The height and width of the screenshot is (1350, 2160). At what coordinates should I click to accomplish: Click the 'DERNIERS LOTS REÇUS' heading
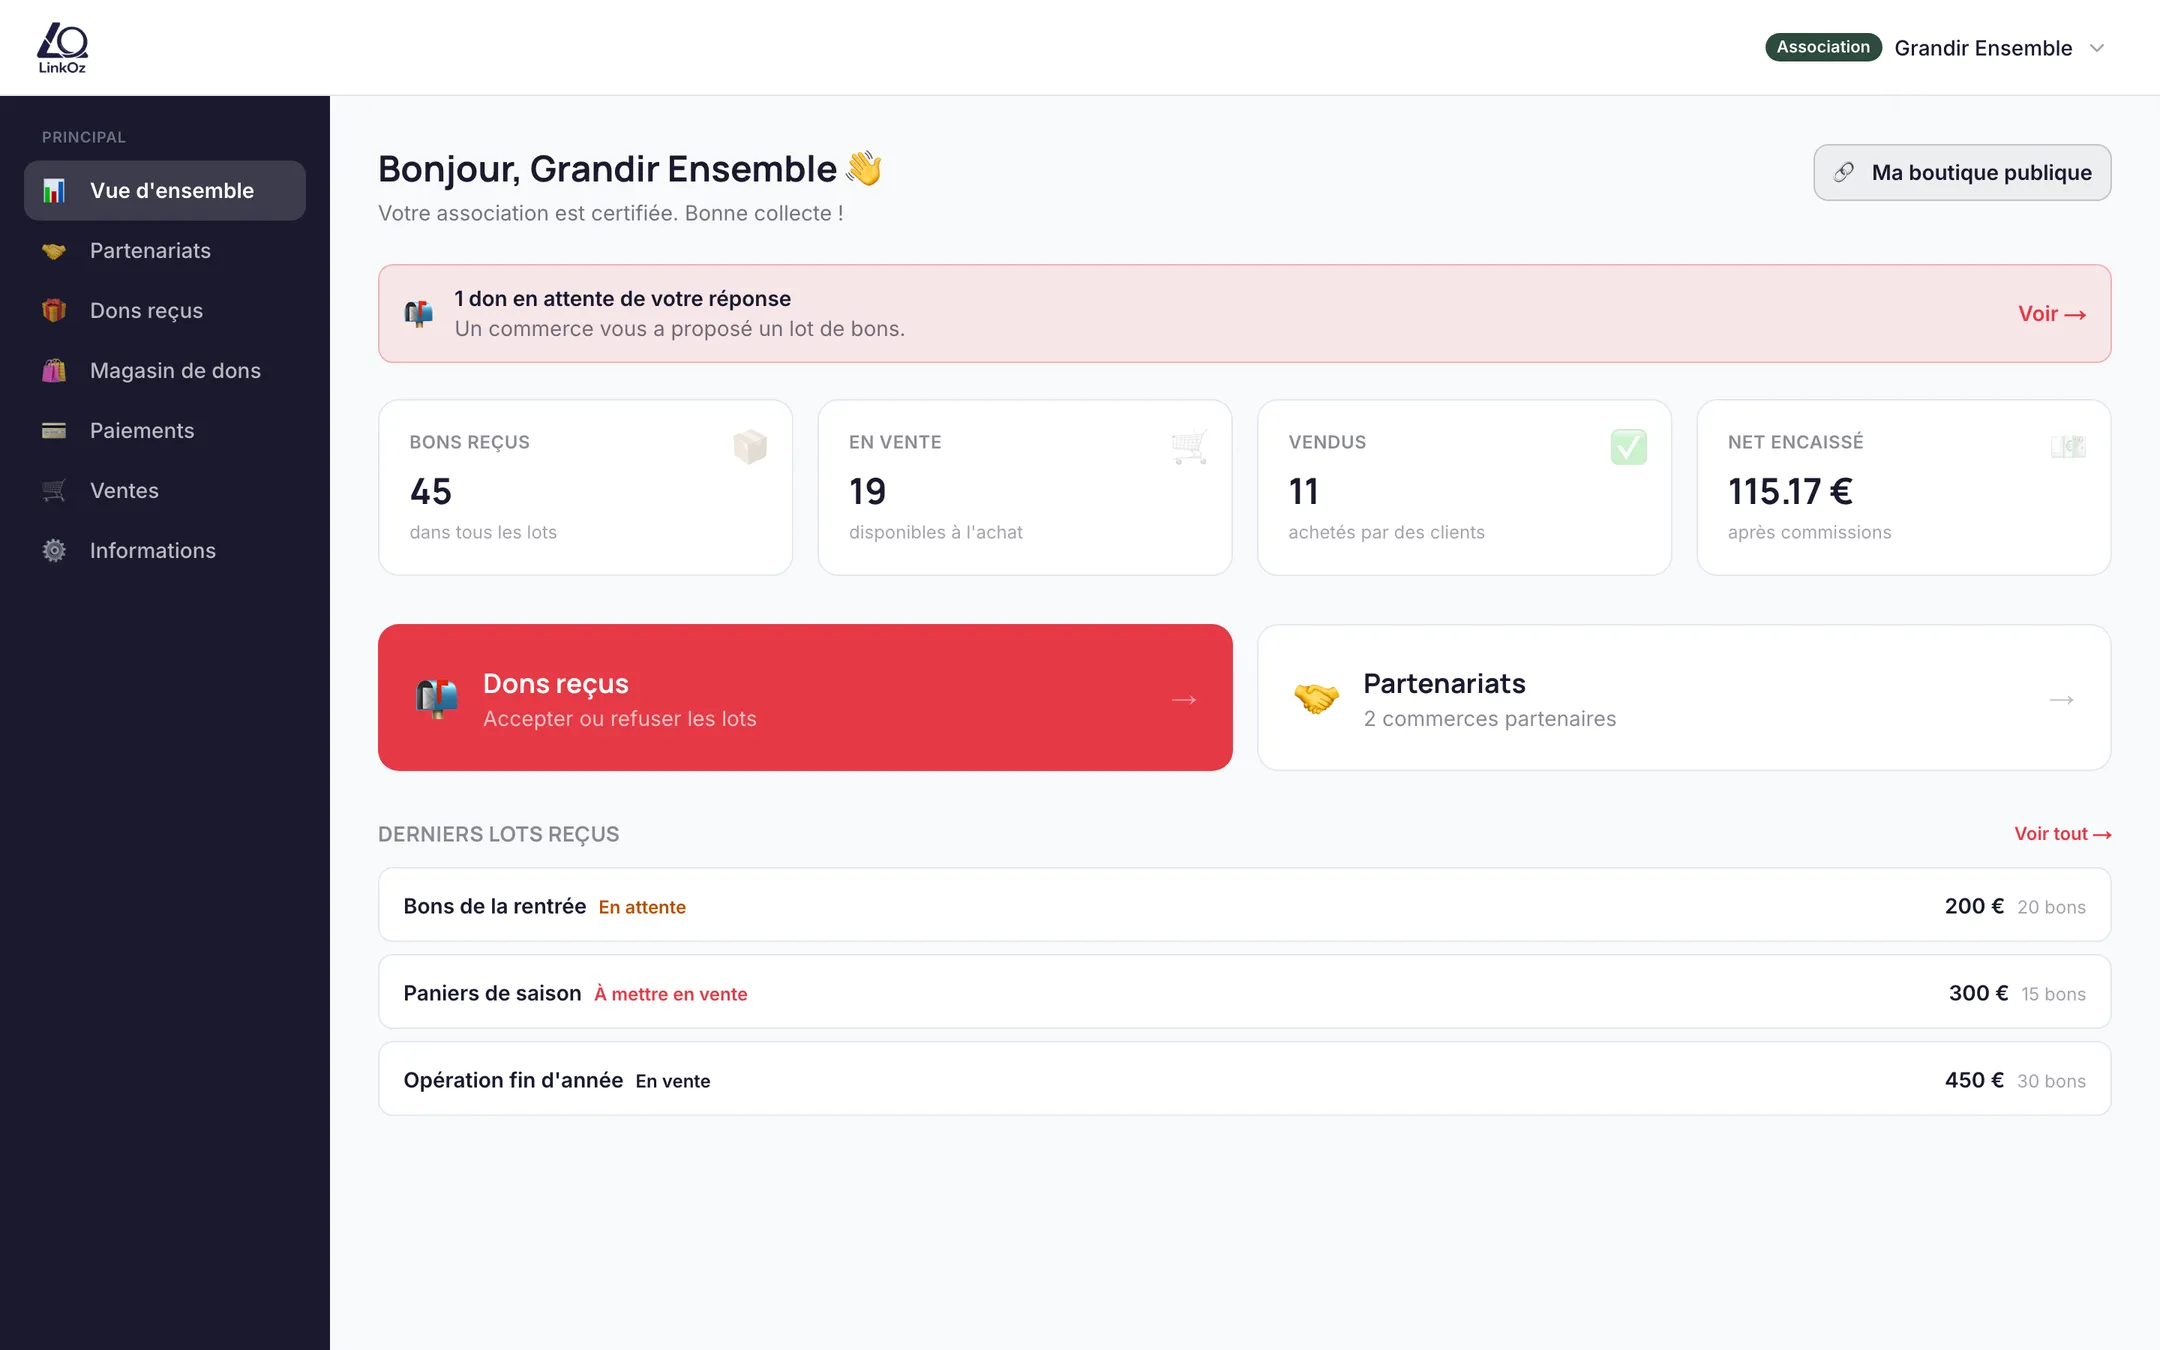click(x=498, y=834)
